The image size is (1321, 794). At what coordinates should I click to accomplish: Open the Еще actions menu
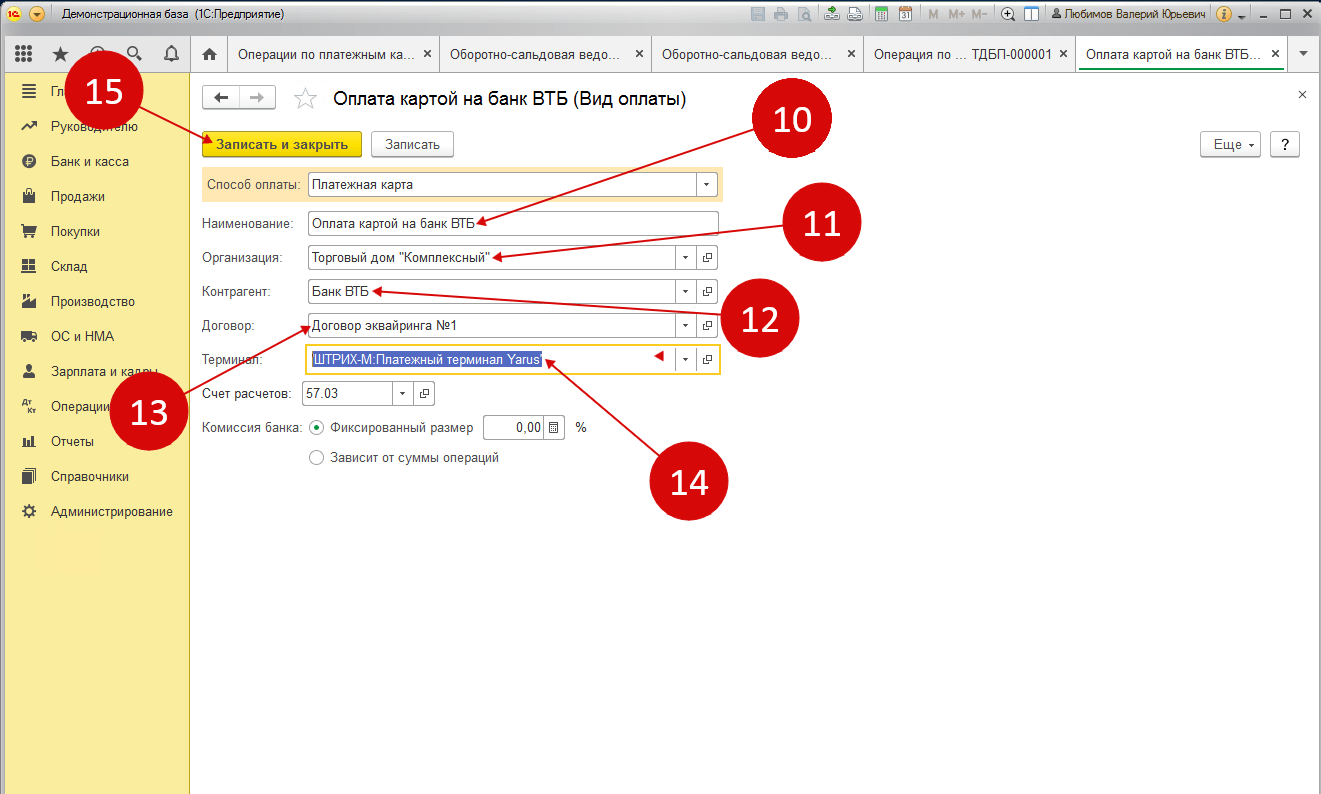pyautogui.click(x=1230, y=144)
